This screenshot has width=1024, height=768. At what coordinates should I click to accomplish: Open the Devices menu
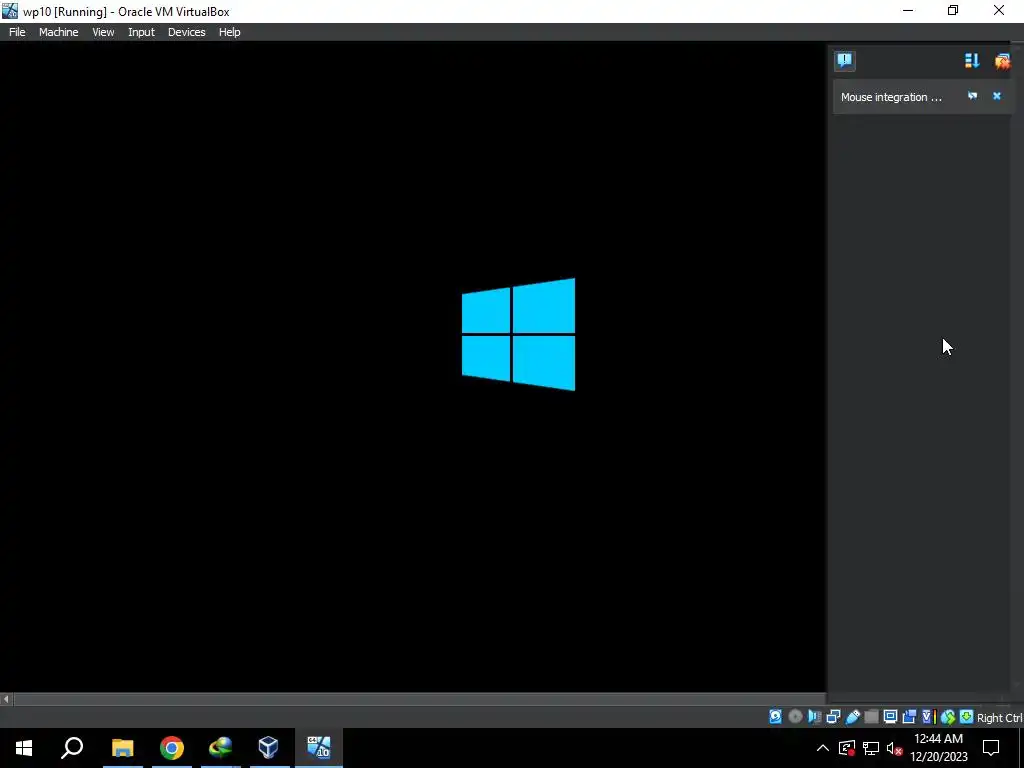pyautogui.click(x=186, y=32)
